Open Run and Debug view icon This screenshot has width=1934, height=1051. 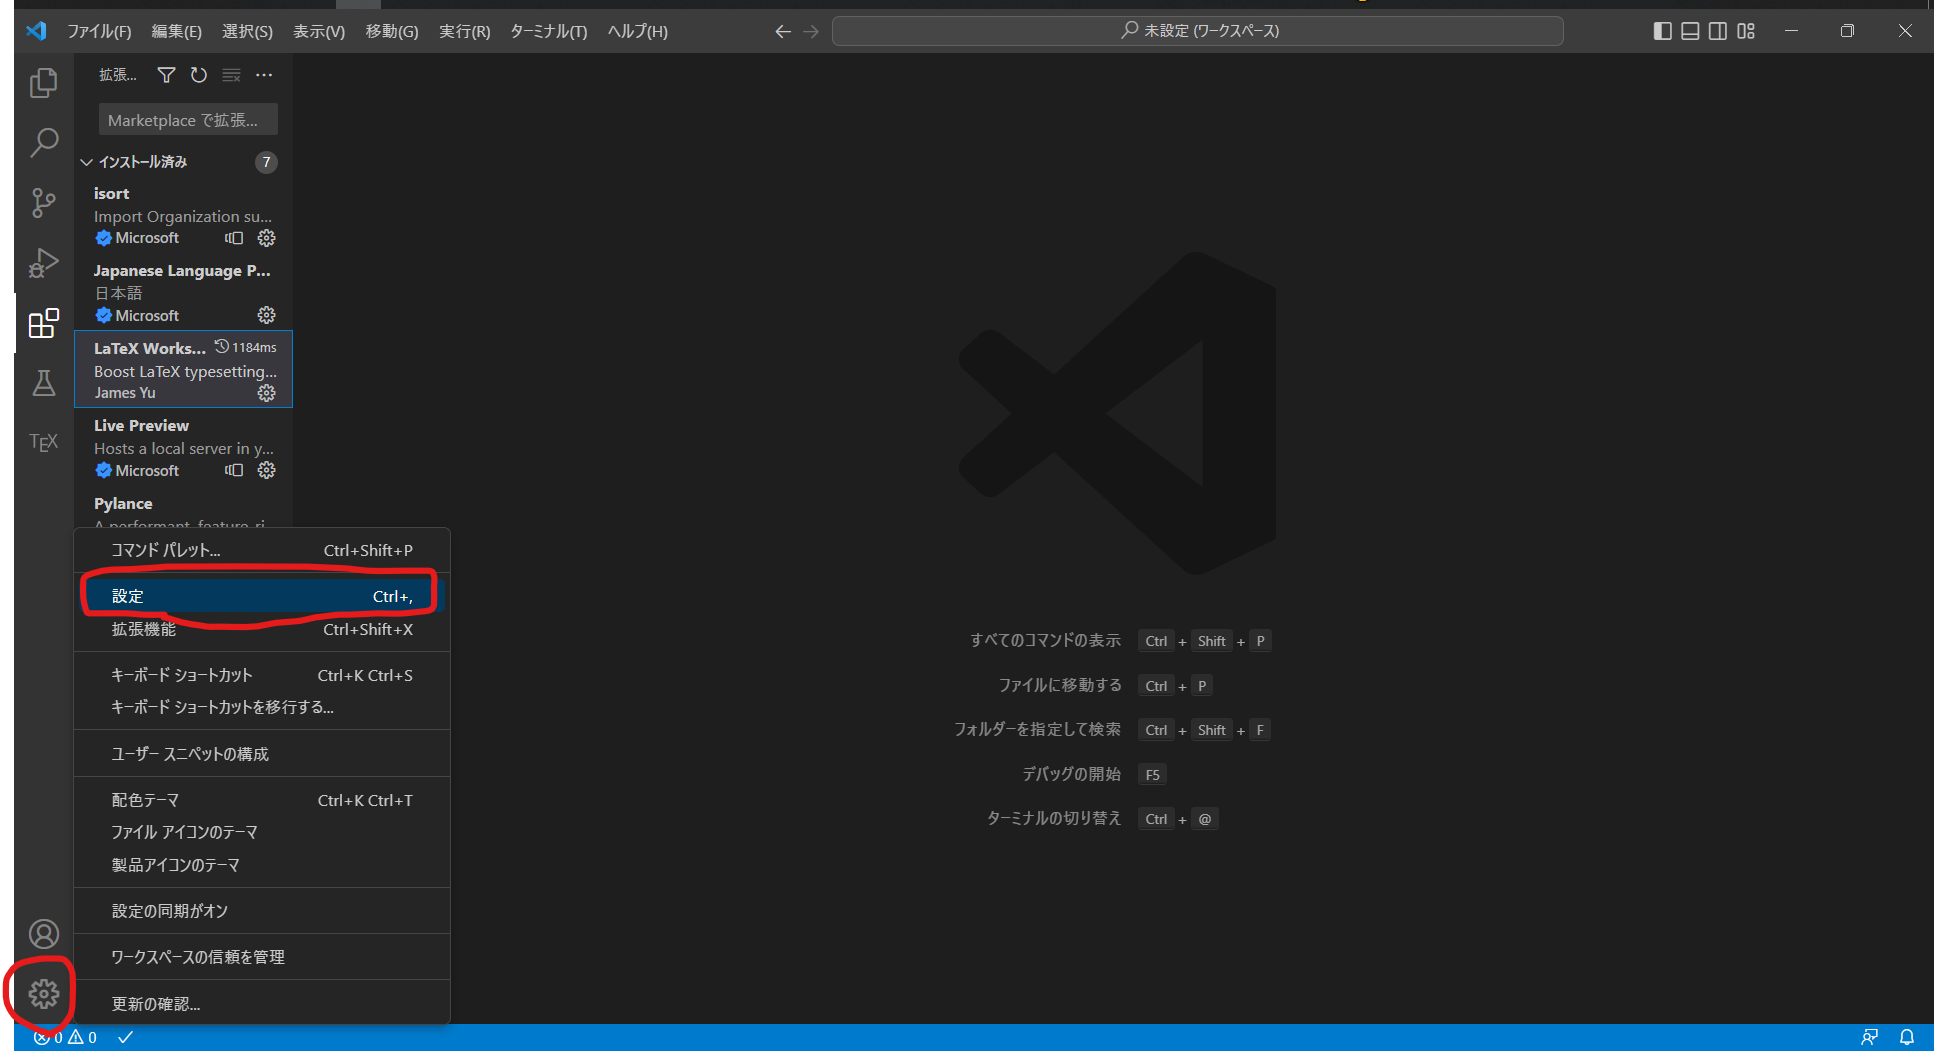tap(44, 263)
